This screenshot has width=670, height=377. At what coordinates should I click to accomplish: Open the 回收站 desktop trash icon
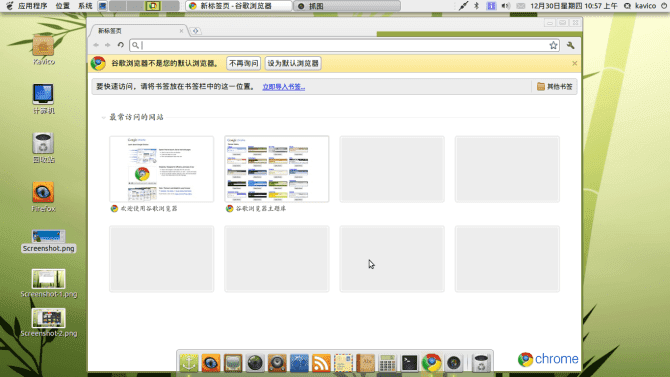[43, 148]
